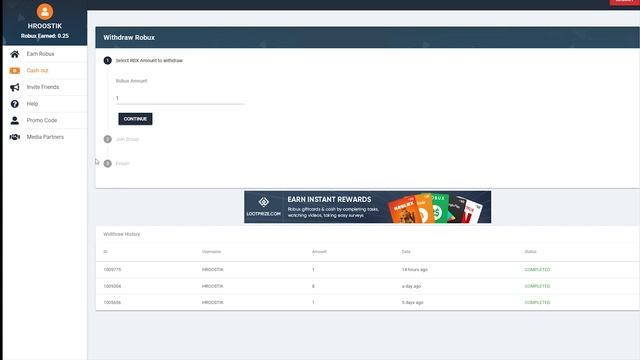Click the CONTINUE button
This screenshot has width=640, height=360.
[x=135, y=119]
